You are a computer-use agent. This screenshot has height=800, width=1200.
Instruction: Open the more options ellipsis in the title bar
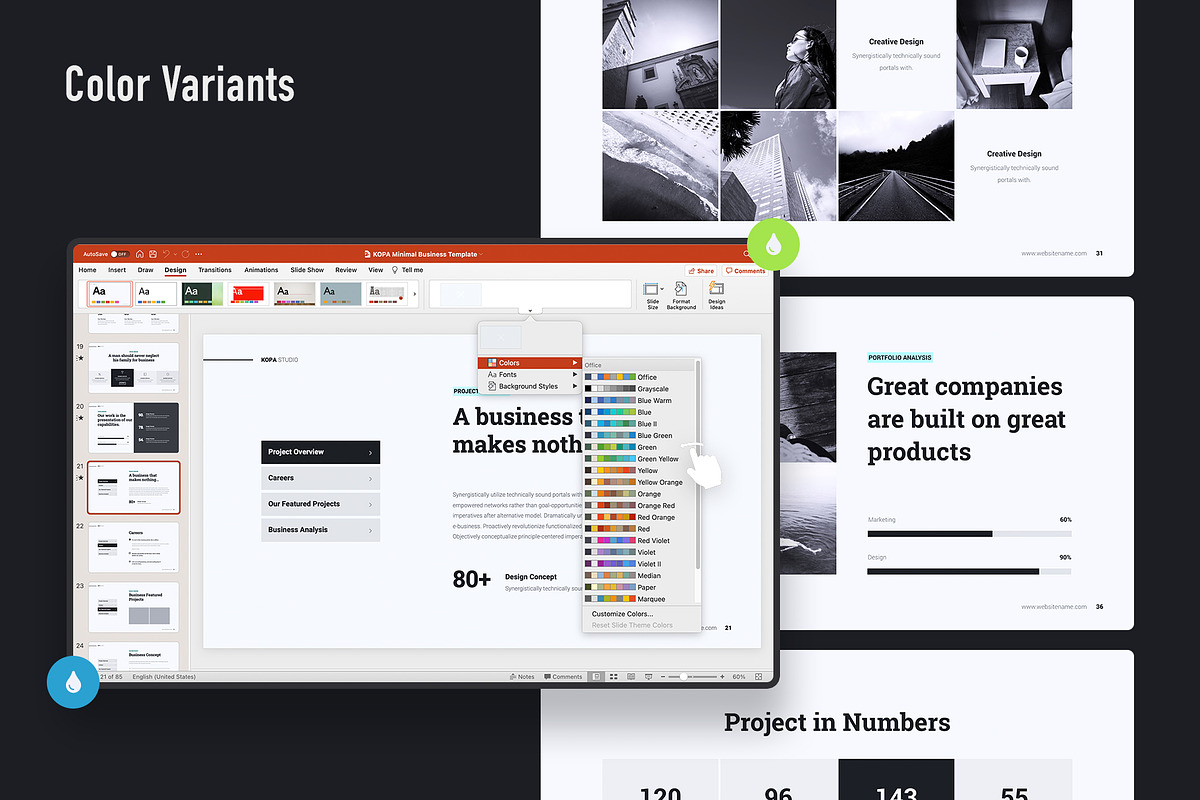click(198, 254)
